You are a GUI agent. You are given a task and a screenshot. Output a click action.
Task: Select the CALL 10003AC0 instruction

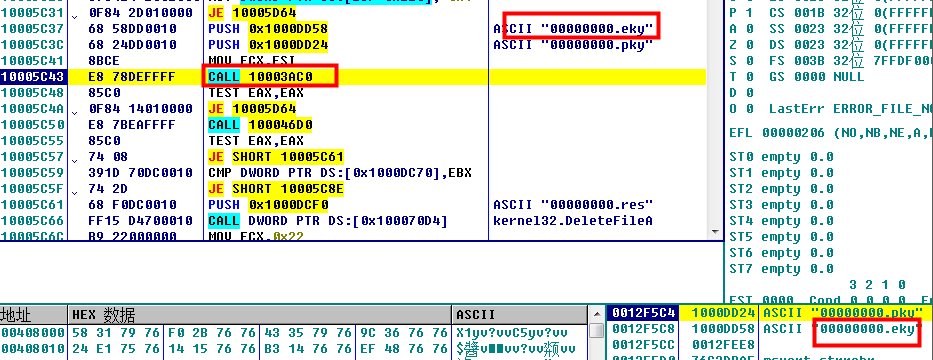click(x=260, y=77)
